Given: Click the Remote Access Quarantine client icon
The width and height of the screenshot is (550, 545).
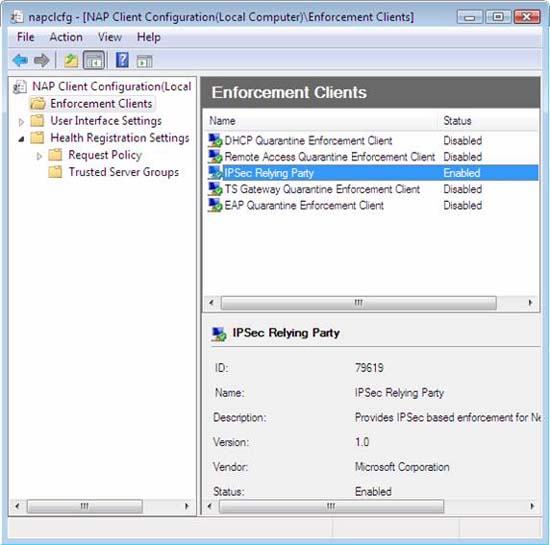Looking at the screenshot, I should (215, 156).
